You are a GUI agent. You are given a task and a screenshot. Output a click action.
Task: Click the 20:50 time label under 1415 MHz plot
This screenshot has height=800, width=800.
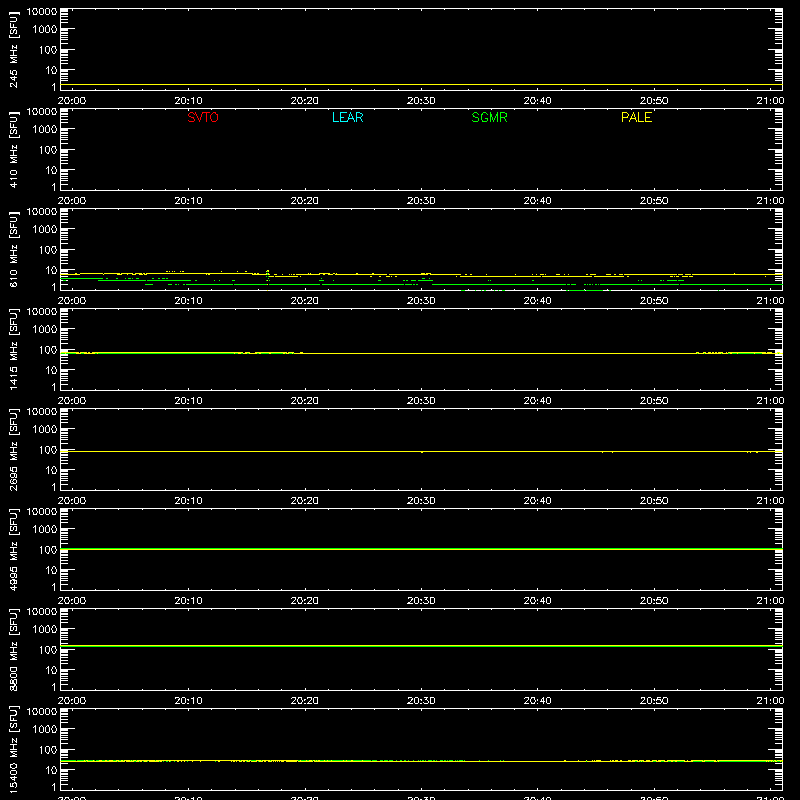coord(654,401)
